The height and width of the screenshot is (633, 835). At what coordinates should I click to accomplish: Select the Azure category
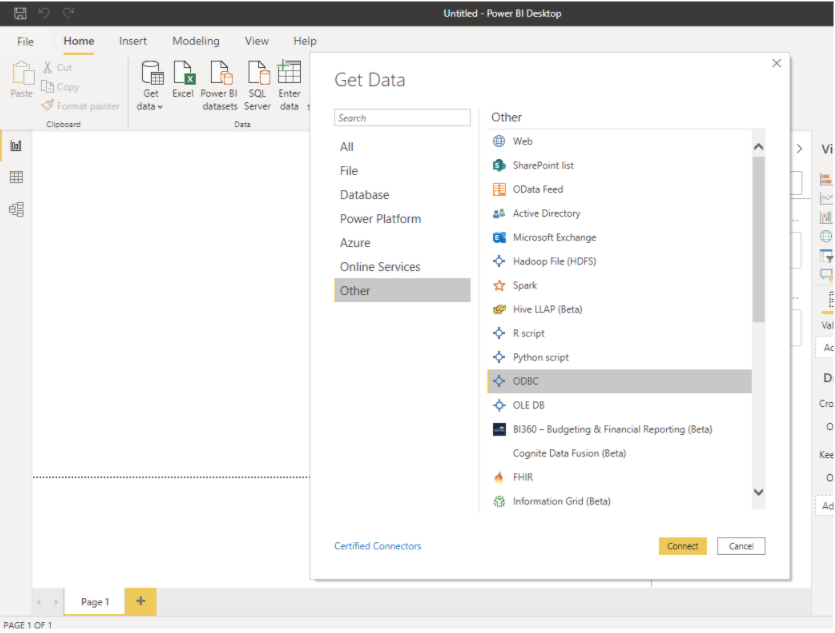click(402, 243)
